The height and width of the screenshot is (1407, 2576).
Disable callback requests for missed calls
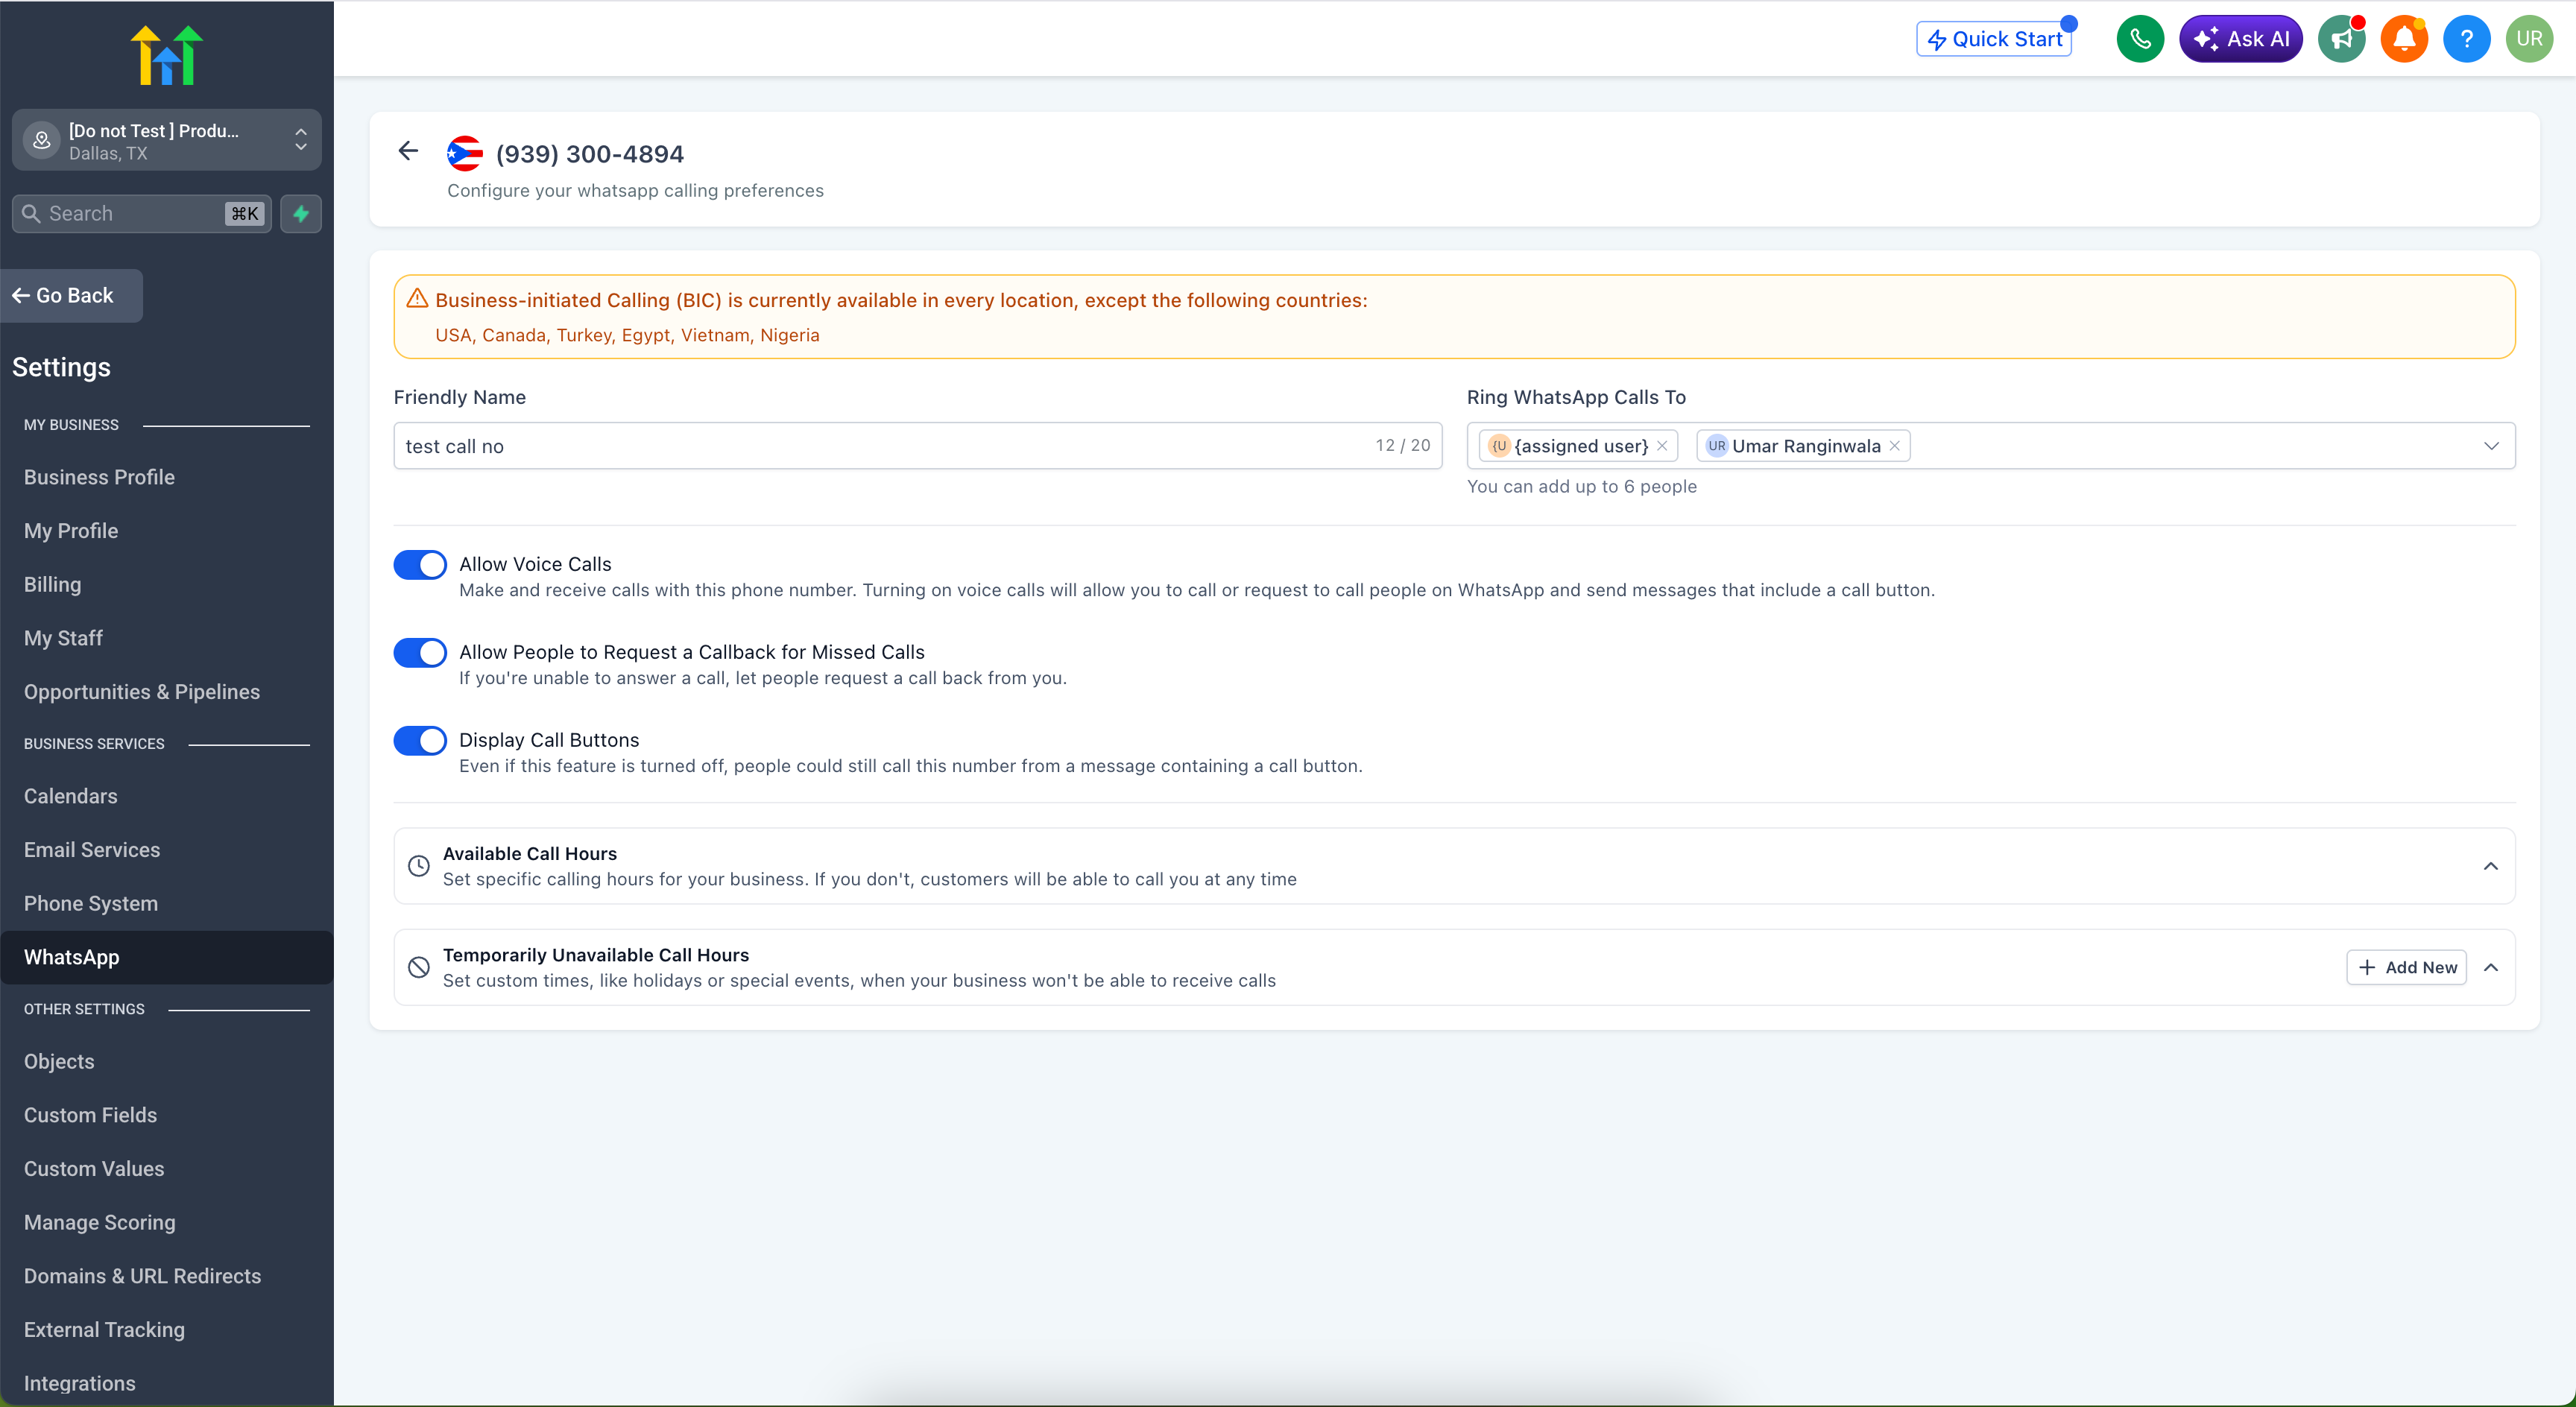pos(420,652)
